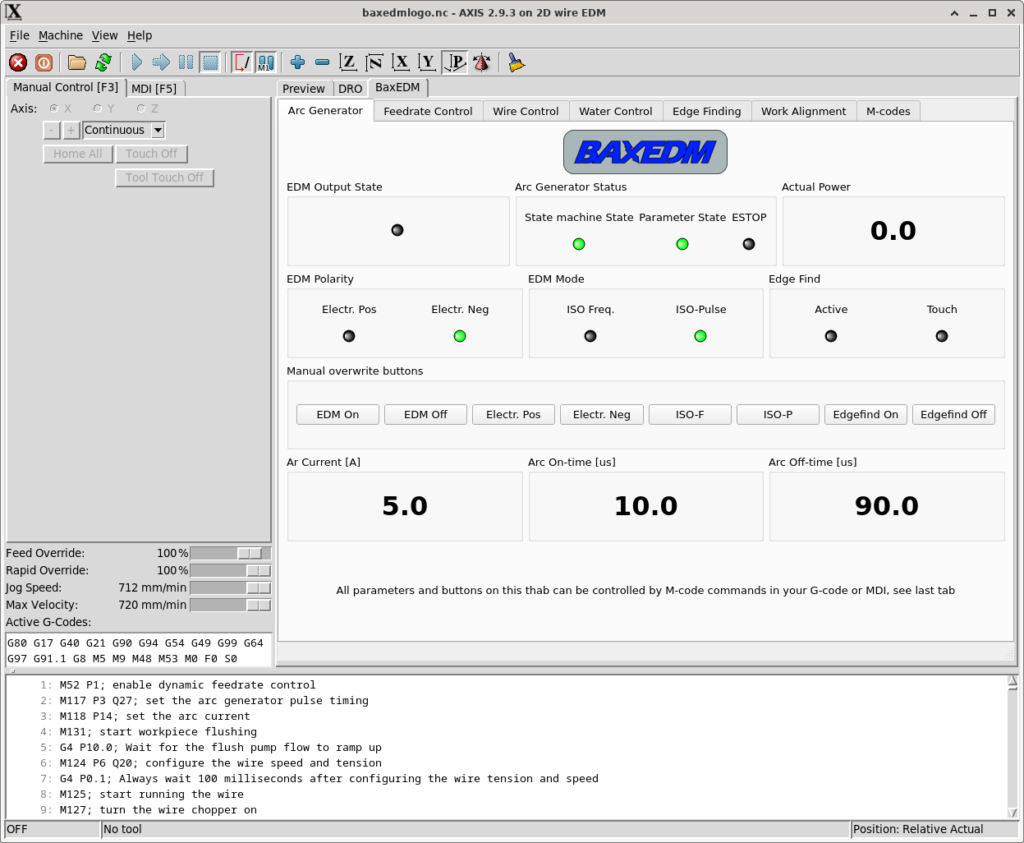Click the EDM Off button
This screenshot has height=843, width=1024.
pos(426,415)
